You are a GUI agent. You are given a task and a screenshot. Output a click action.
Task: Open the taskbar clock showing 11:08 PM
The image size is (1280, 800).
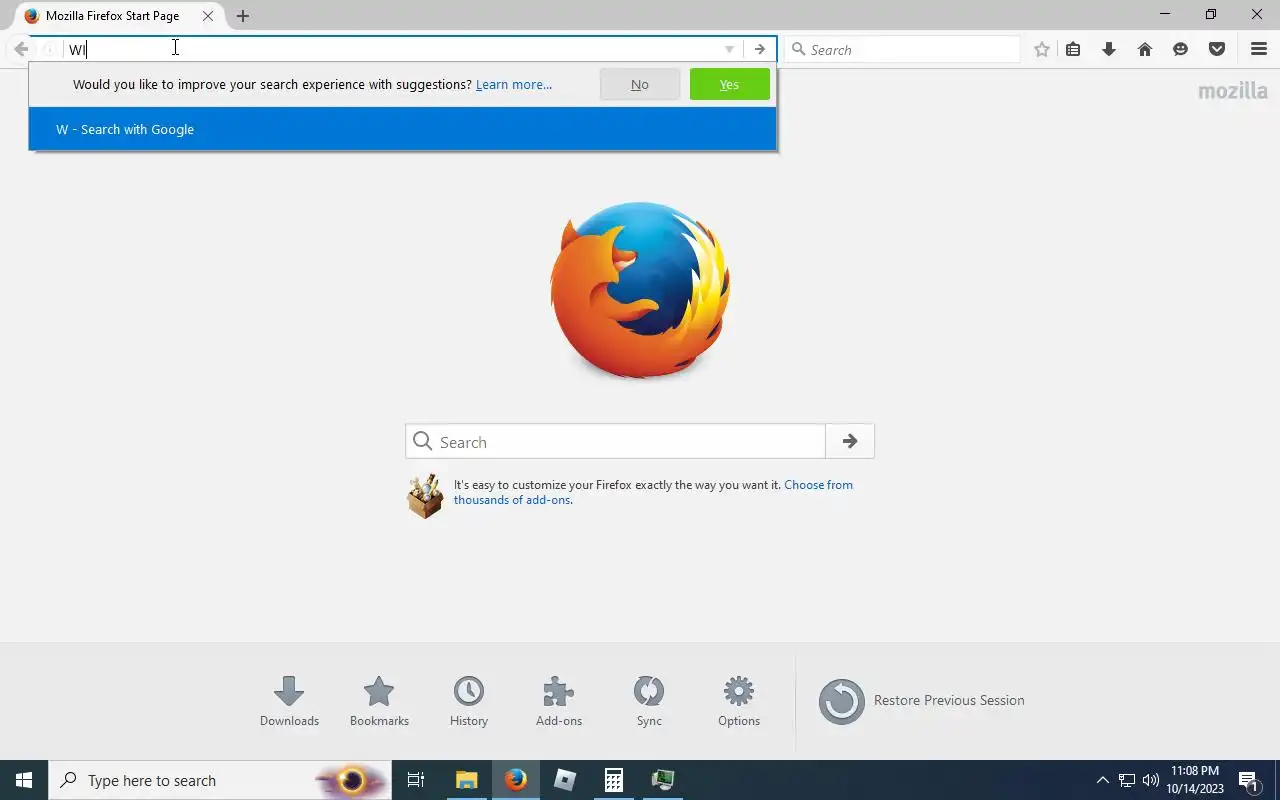point(1195,780)
